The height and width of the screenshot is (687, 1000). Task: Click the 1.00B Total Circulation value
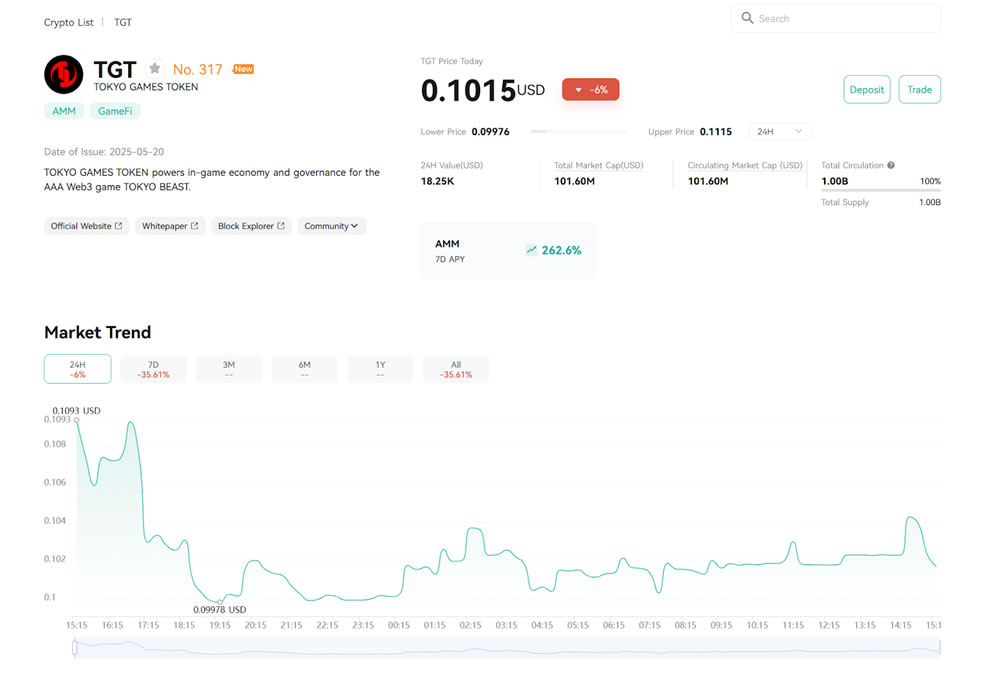coord(835,181)
